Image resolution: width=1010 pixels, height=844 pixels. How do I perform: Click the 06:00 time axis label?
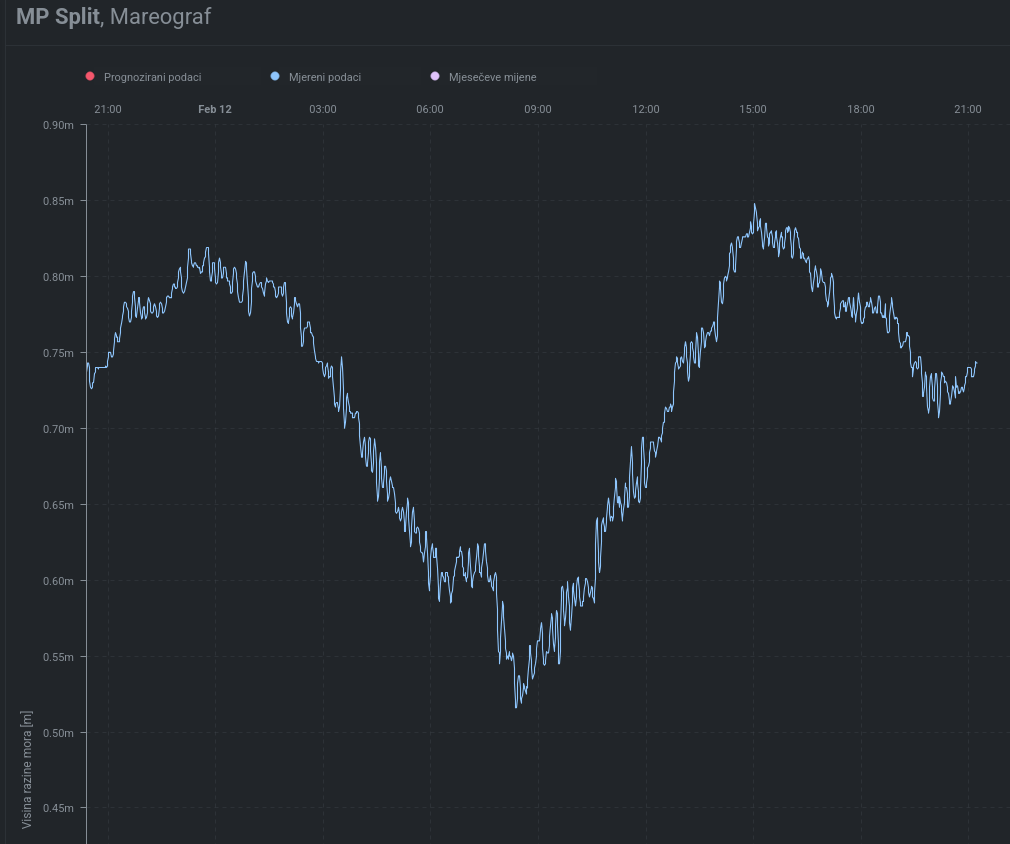430,109
